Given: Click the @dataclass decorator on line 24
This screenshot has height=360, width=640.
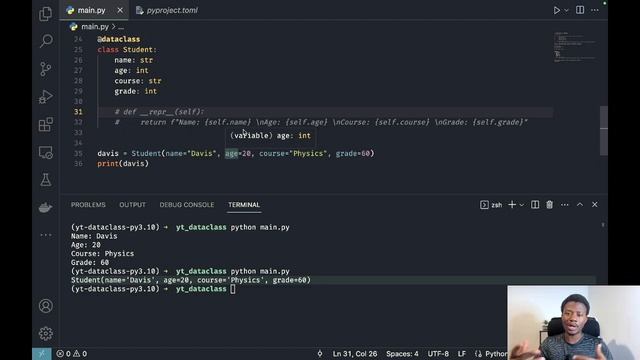Looking at the screenshot, I should (119, 39).
